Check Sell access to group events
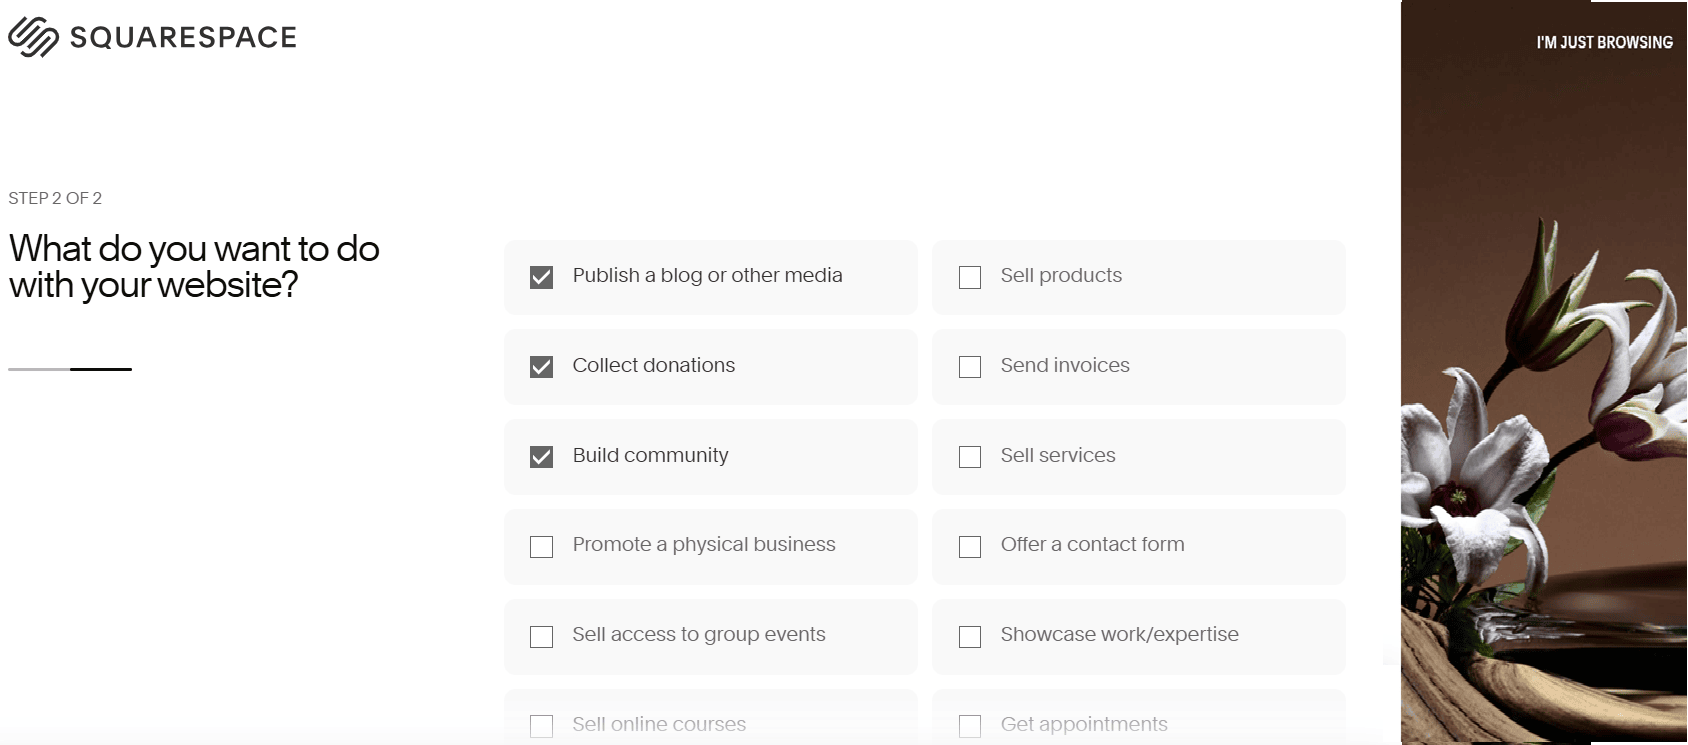The height and width of the screenshot is (745, 1688). coord(542,636)
